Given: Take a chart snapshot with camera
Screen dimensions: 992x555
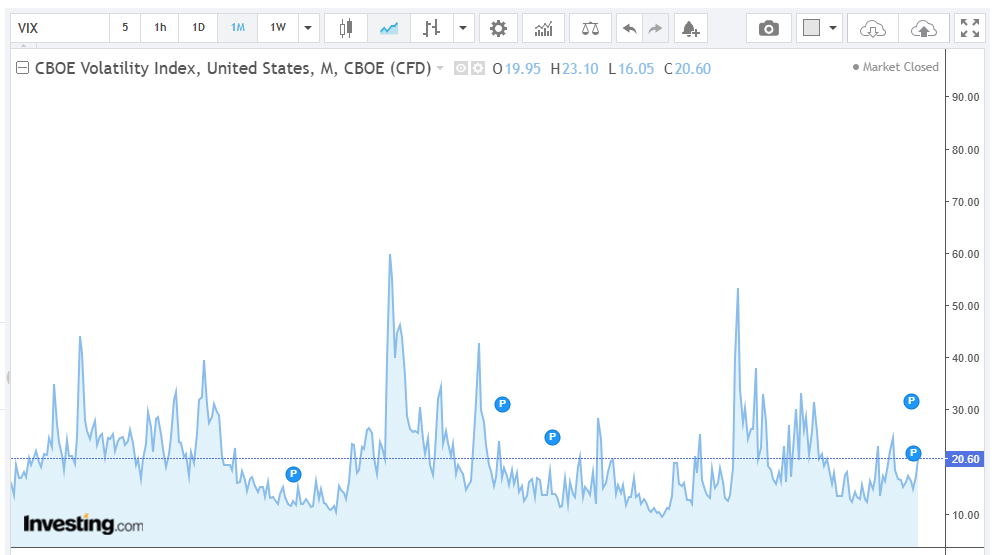Looking at the screenshot, I should 768,28.
